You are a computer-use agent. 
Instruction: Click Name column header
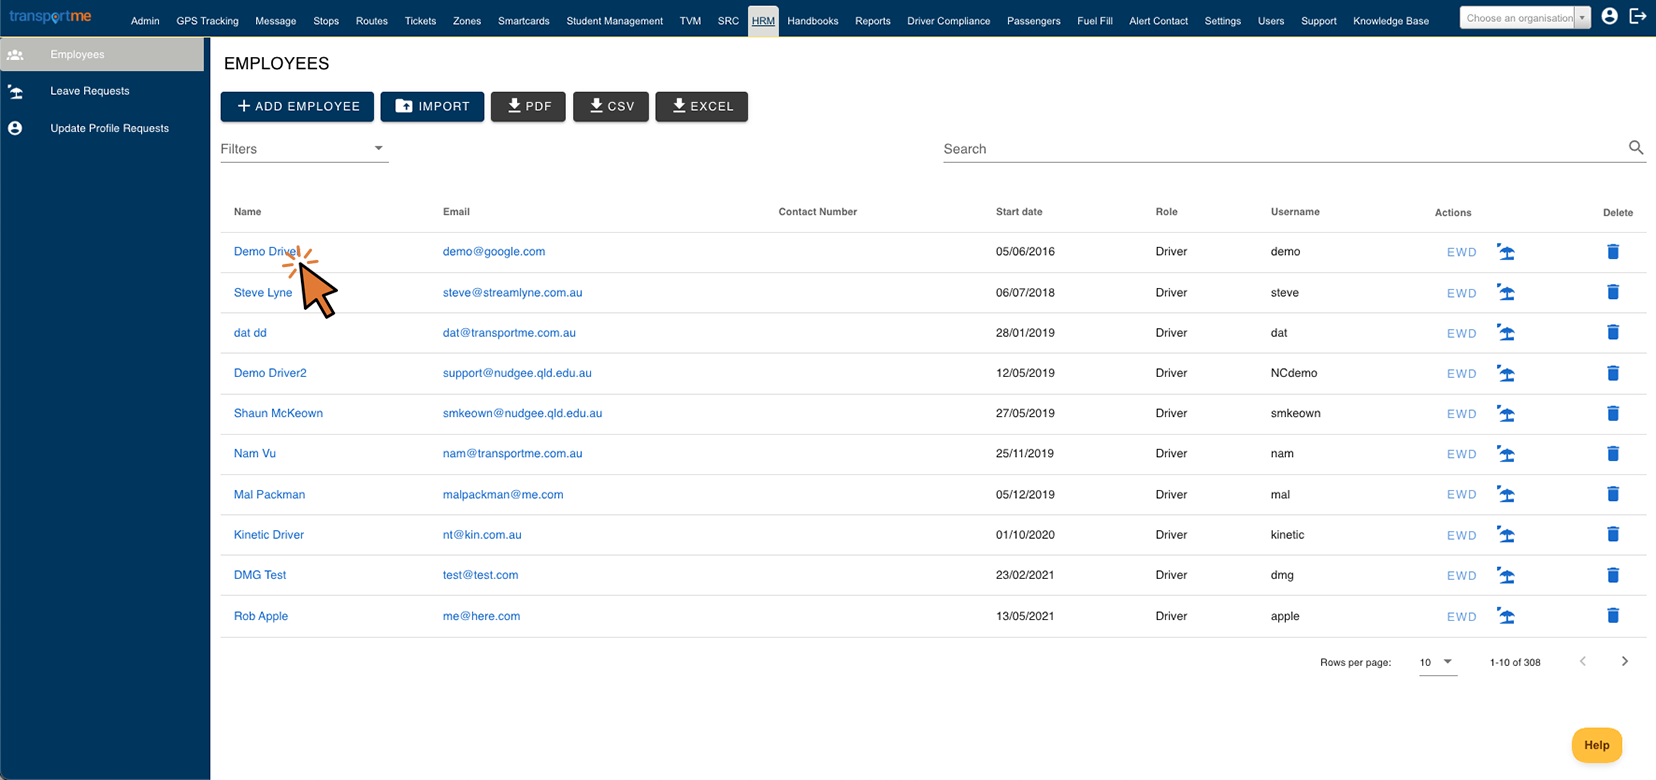247,212
